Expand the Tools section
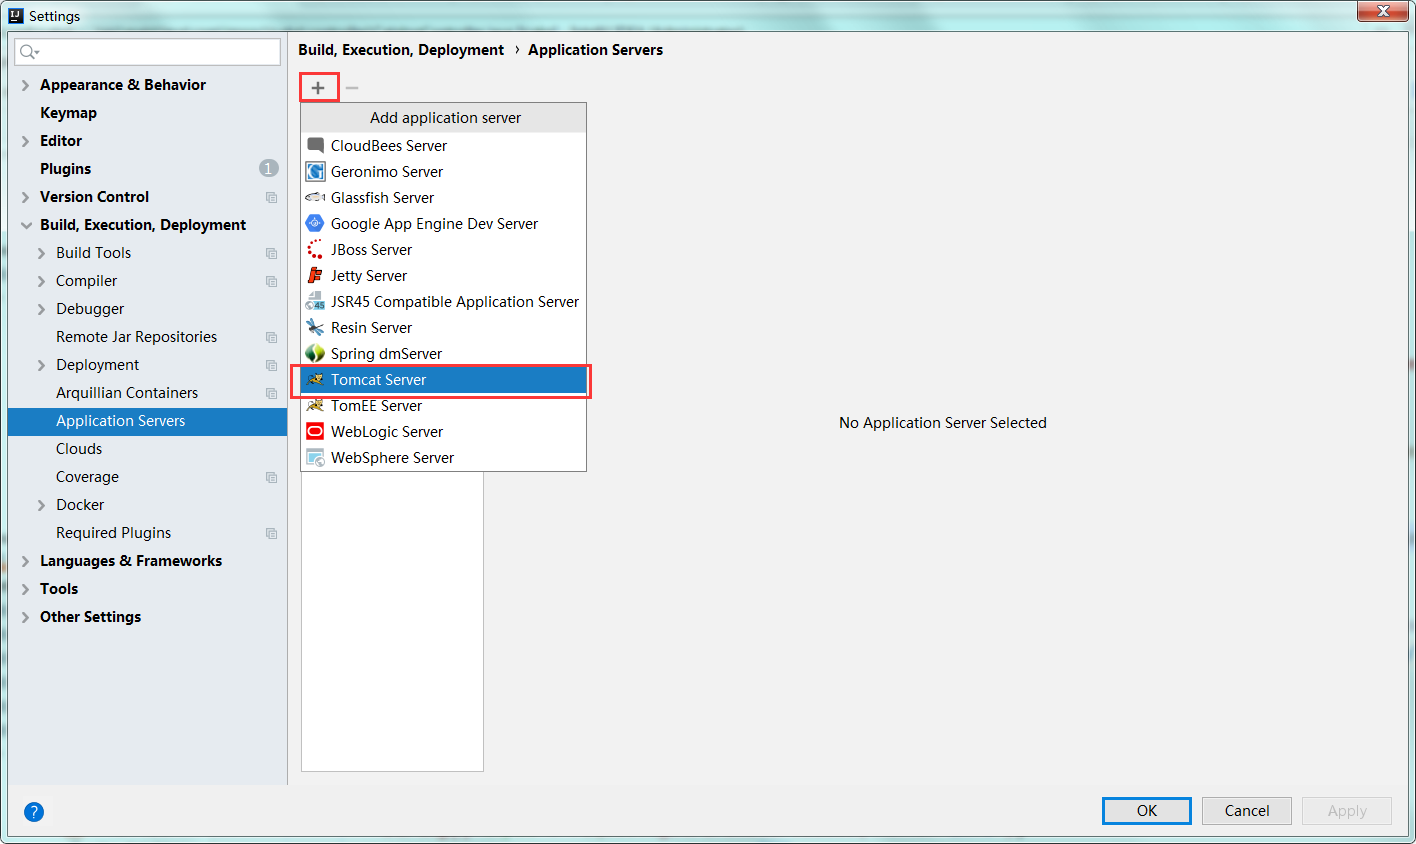The height and width of the screenshot is (844, 1416). pyautogui.click(x=26, y=590)
